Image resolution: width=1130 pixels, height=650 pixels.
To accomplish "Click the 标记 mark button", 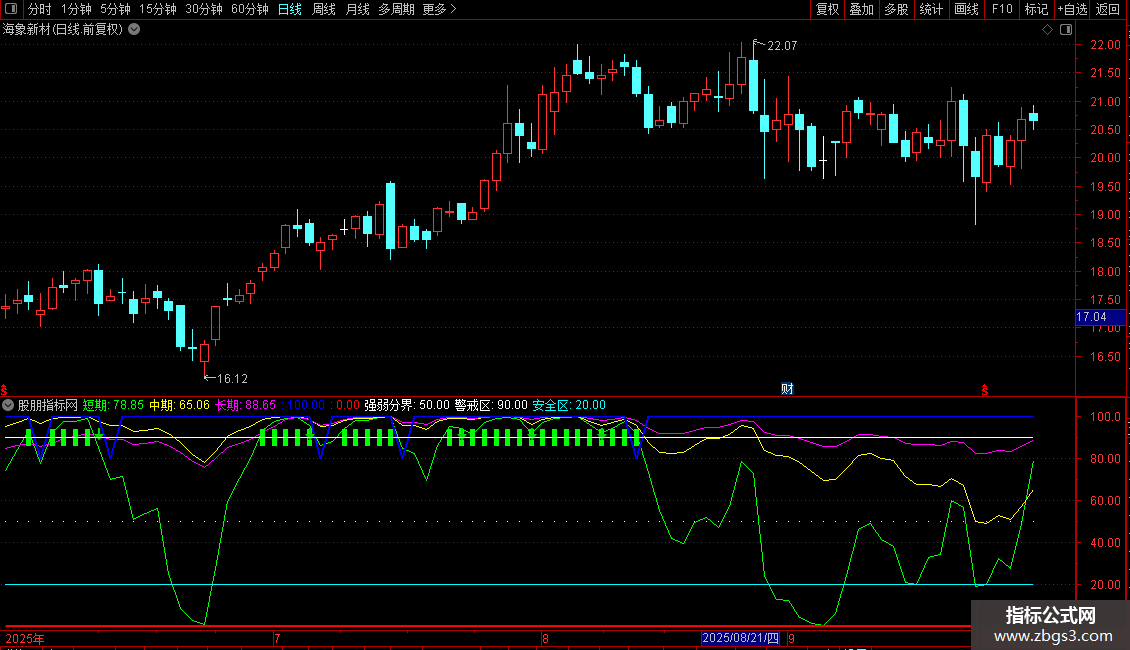I will coord(1036,9).
